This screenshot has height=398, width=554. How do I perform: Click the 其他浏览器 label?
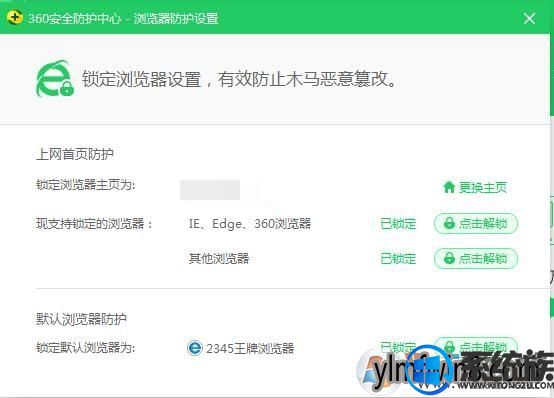219,258
